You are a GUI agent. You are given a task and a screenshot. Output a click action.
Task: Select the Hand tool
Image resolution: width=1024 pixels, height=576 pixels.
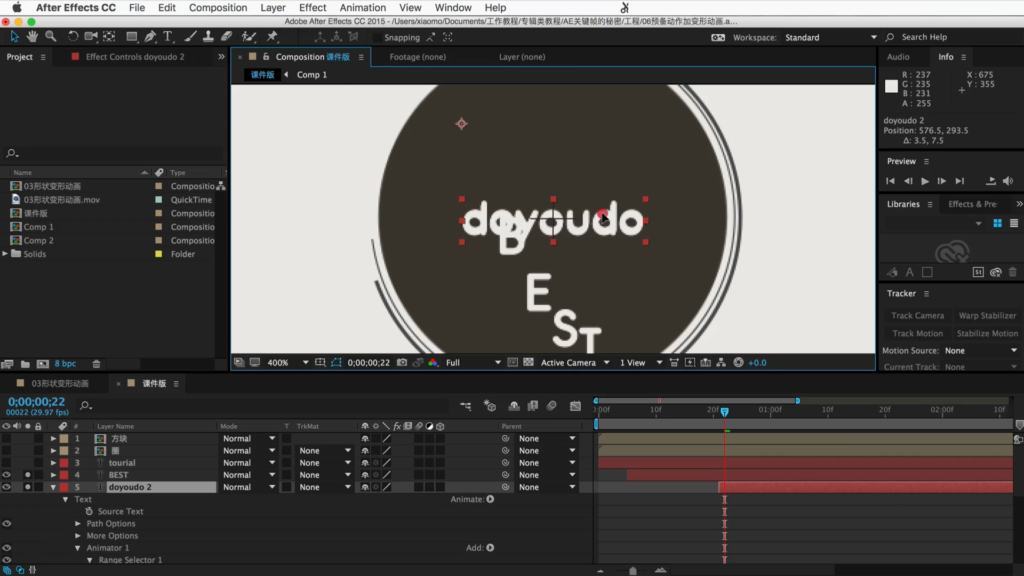pos(32,37)
